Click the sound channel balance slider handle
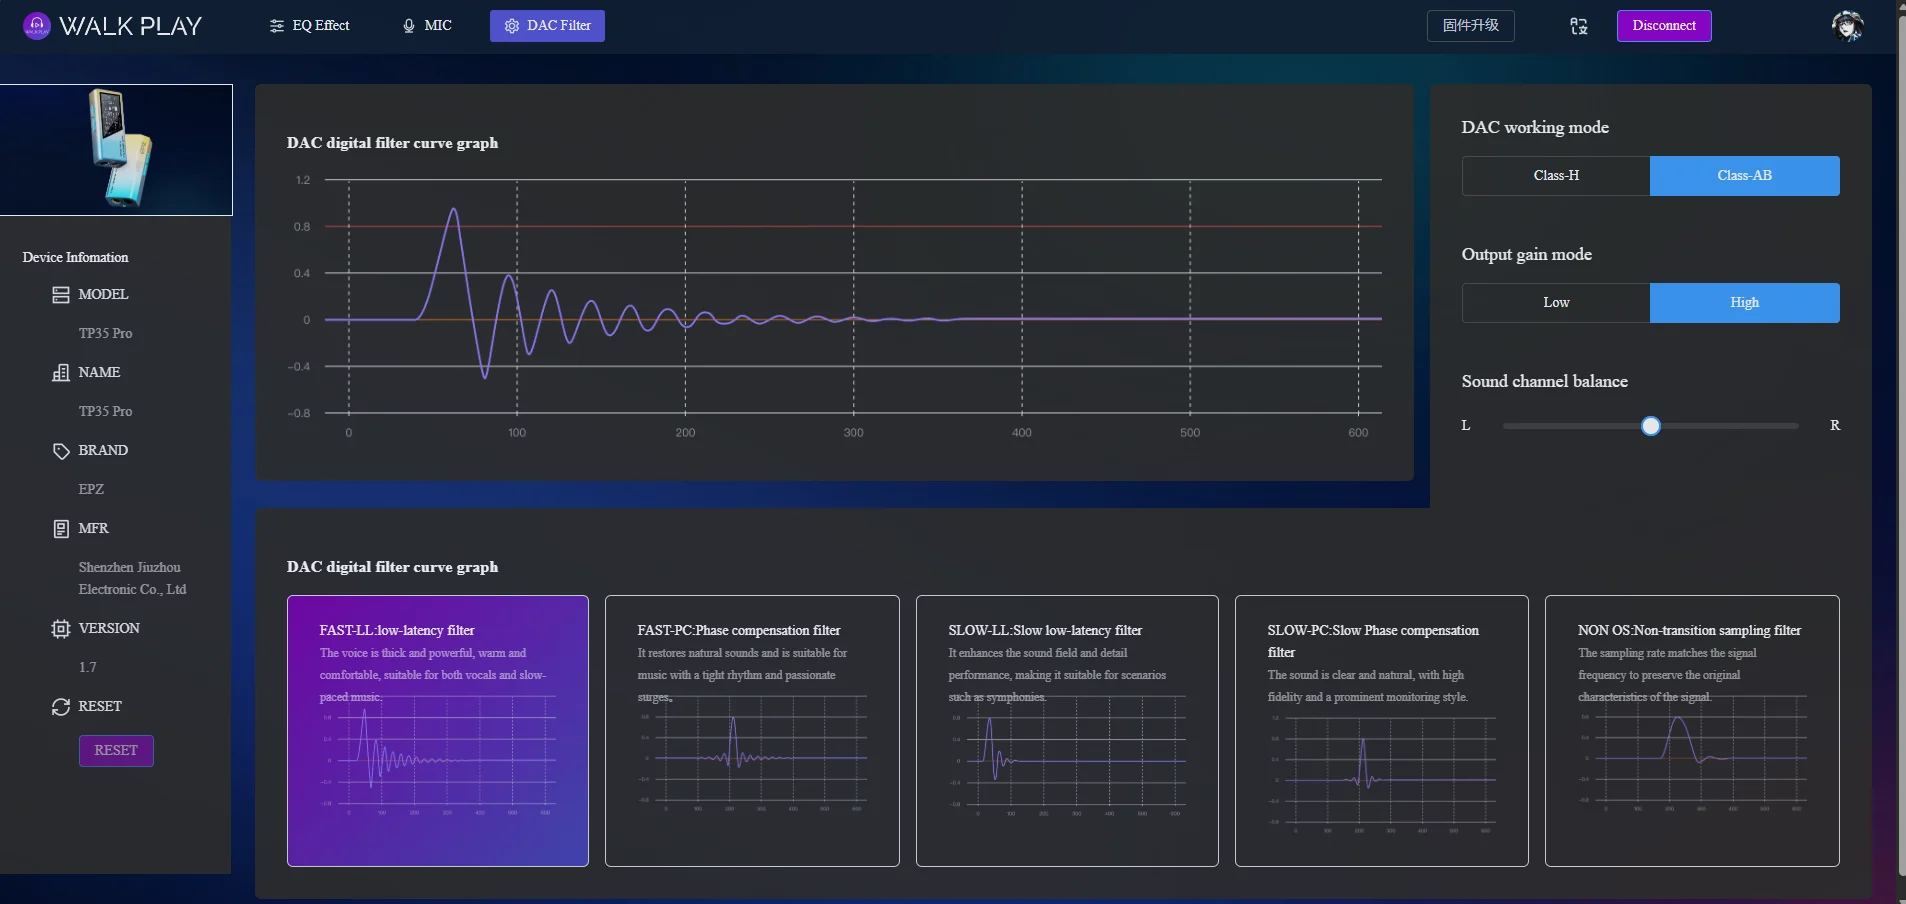Viewport: 1906px width, 904px height. pyautogui.click(x=1651, y=426)
